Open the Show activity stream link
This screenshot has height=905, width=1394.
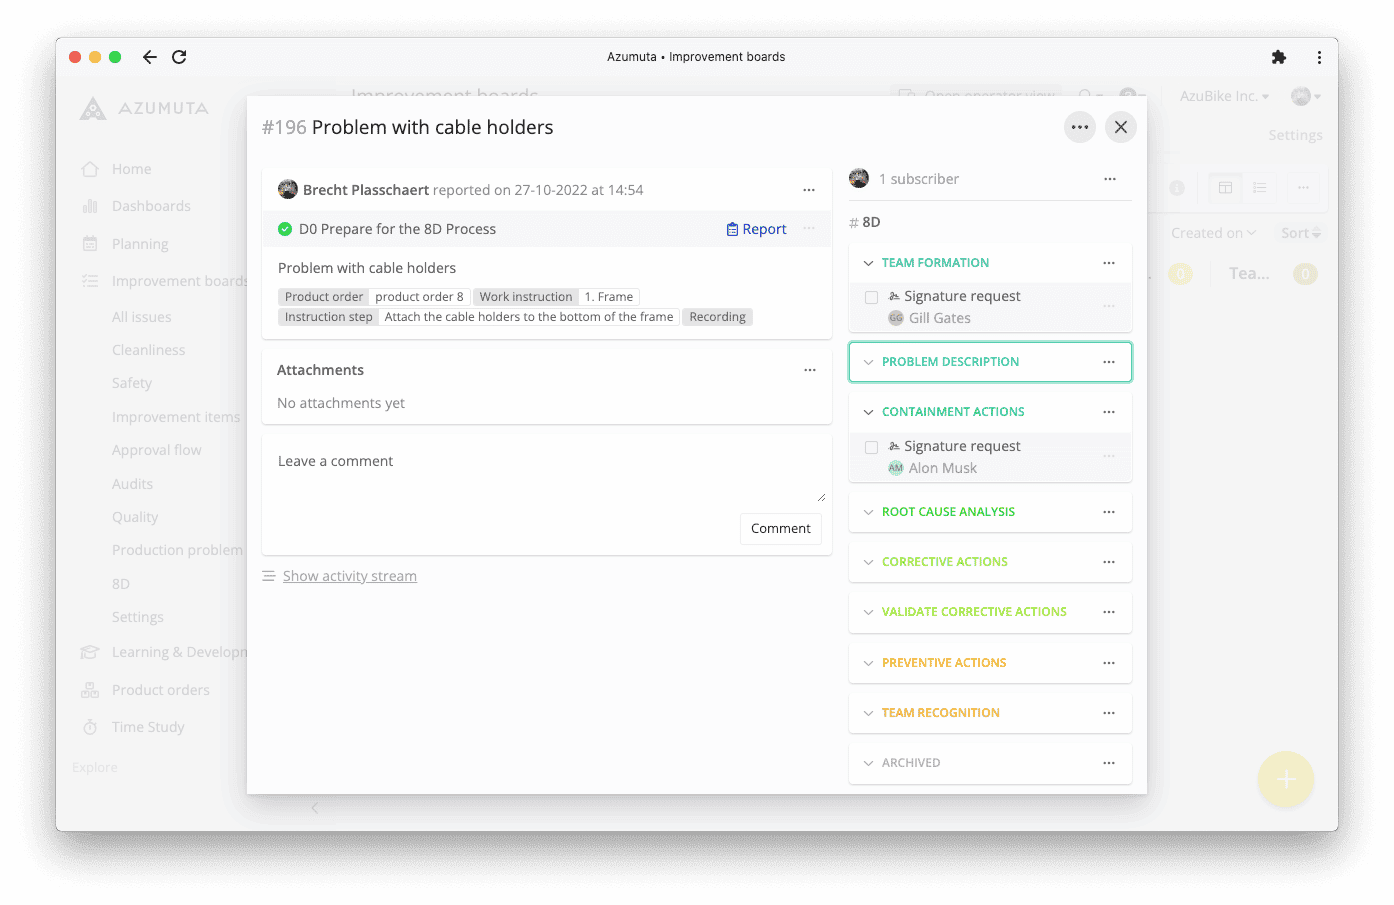coord(349,575)
